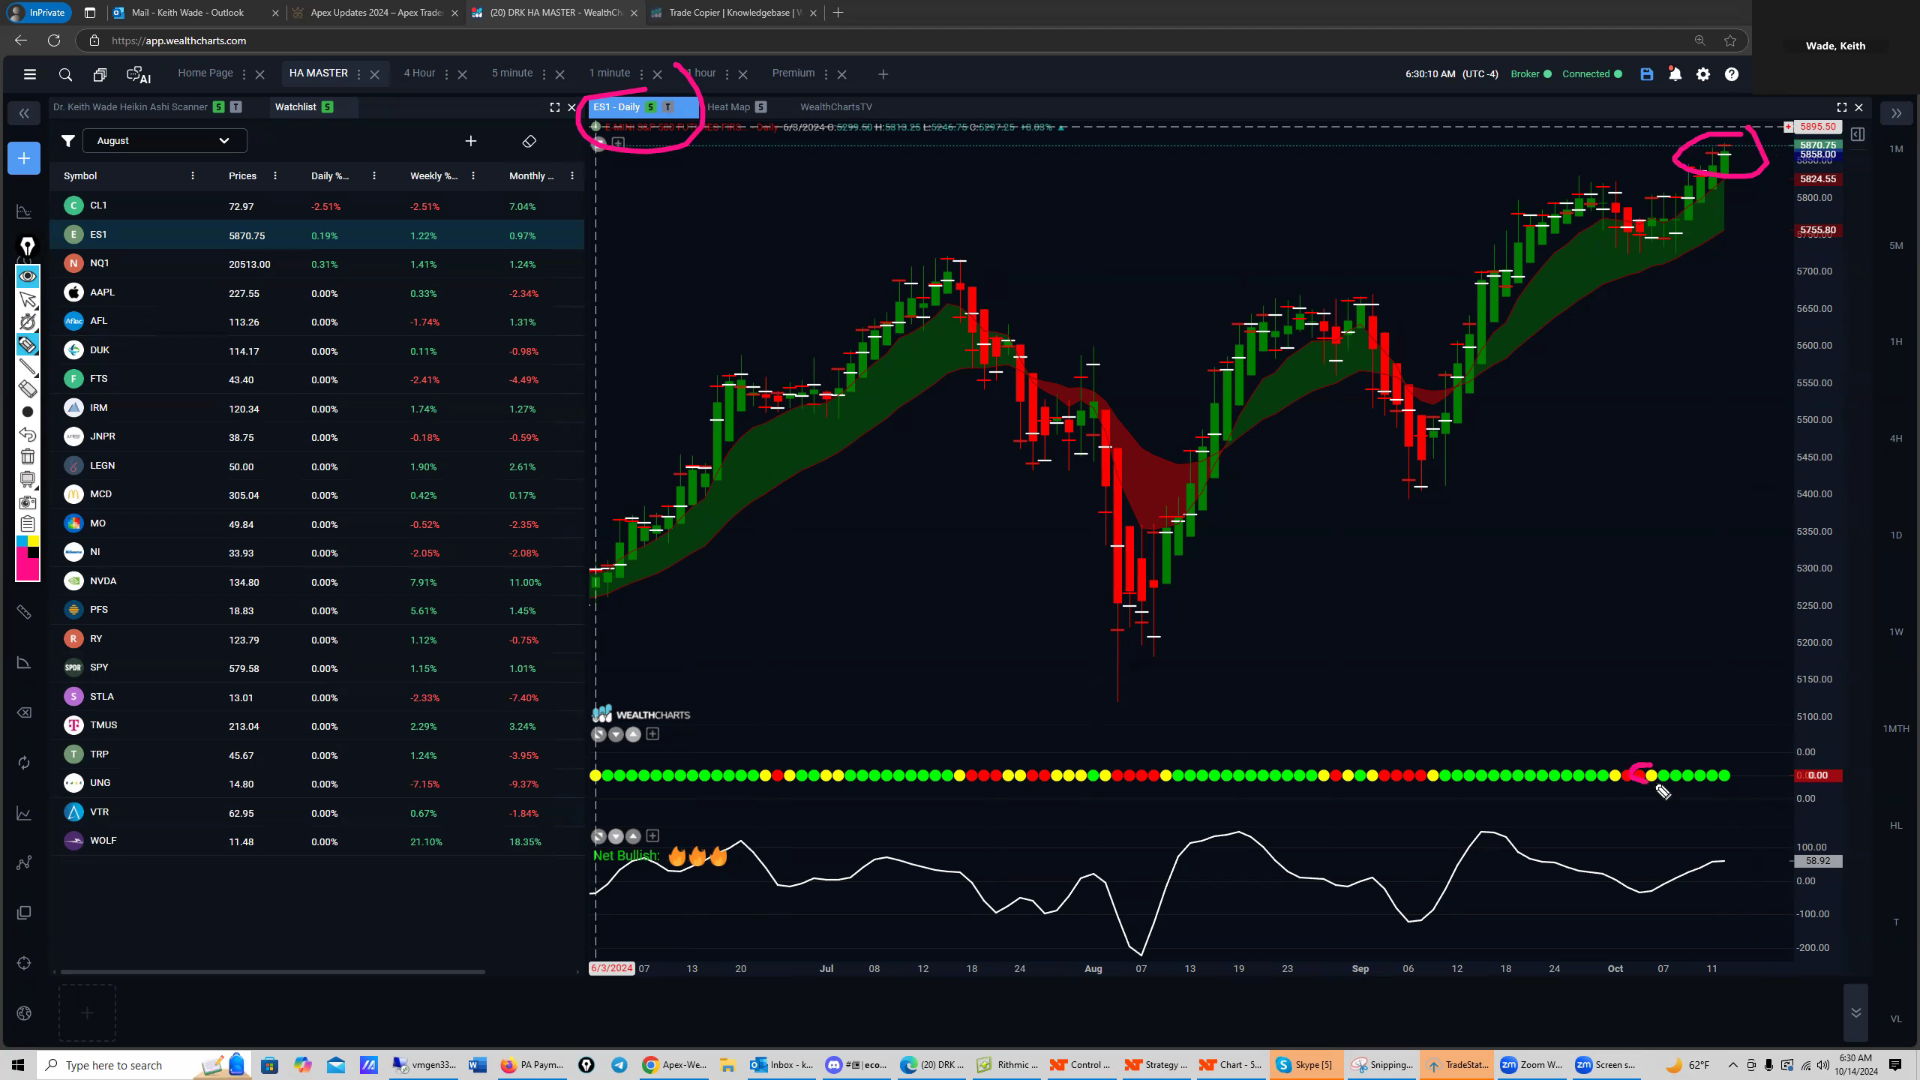Click the whiteboard easel icon in palette

coord(27,479)
